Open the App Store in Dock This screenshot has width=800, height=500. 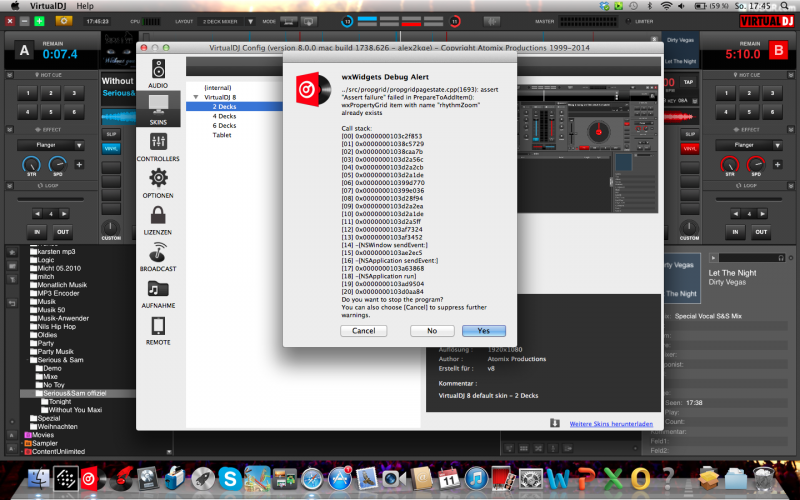point(339,480)
